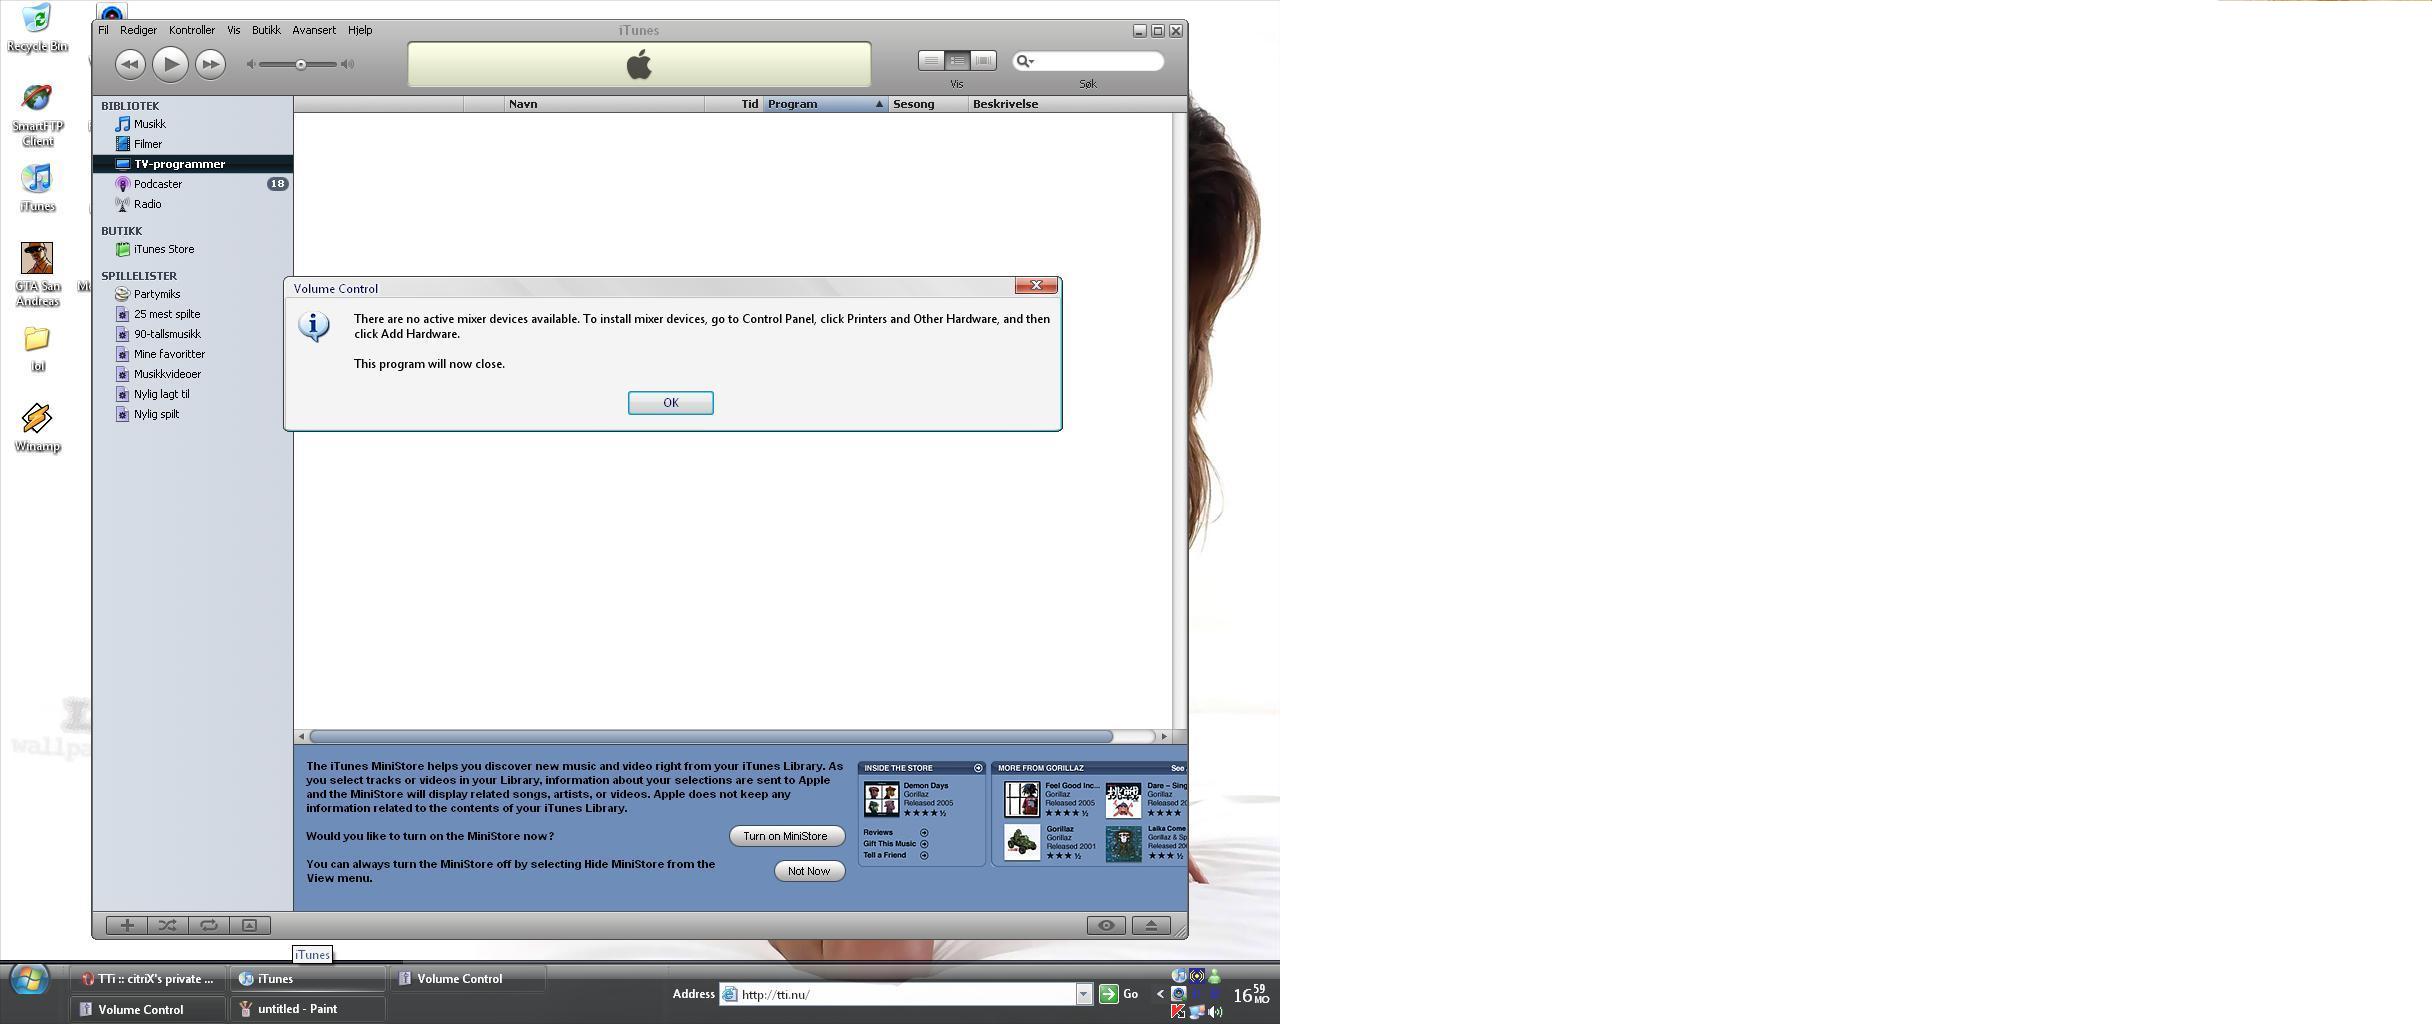The width and height of the screenshot is (2432, 1024).
Task: Sort by the Navn column header
Action: click(604, 104)
